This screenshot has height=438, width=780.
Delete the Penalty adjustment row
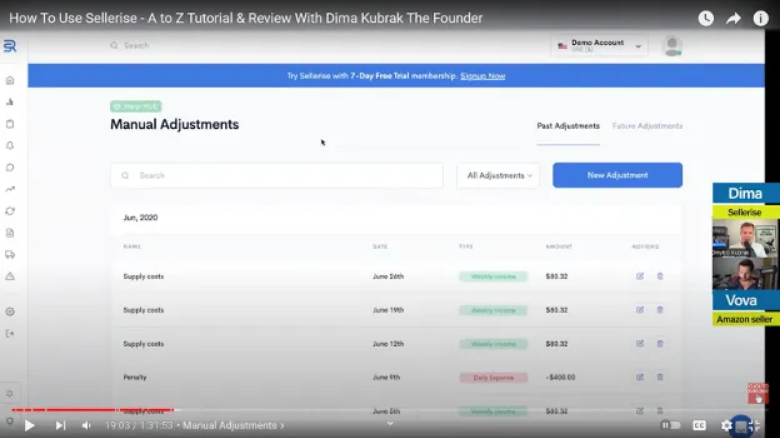pos(660,377)
